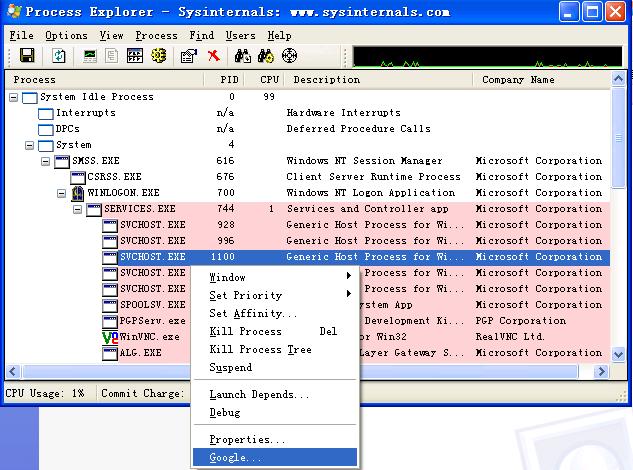Viewport: 633px width, 470px height.
Task: Toggle the lower pane view toolbar icon
Action: (x=134, y=56)
